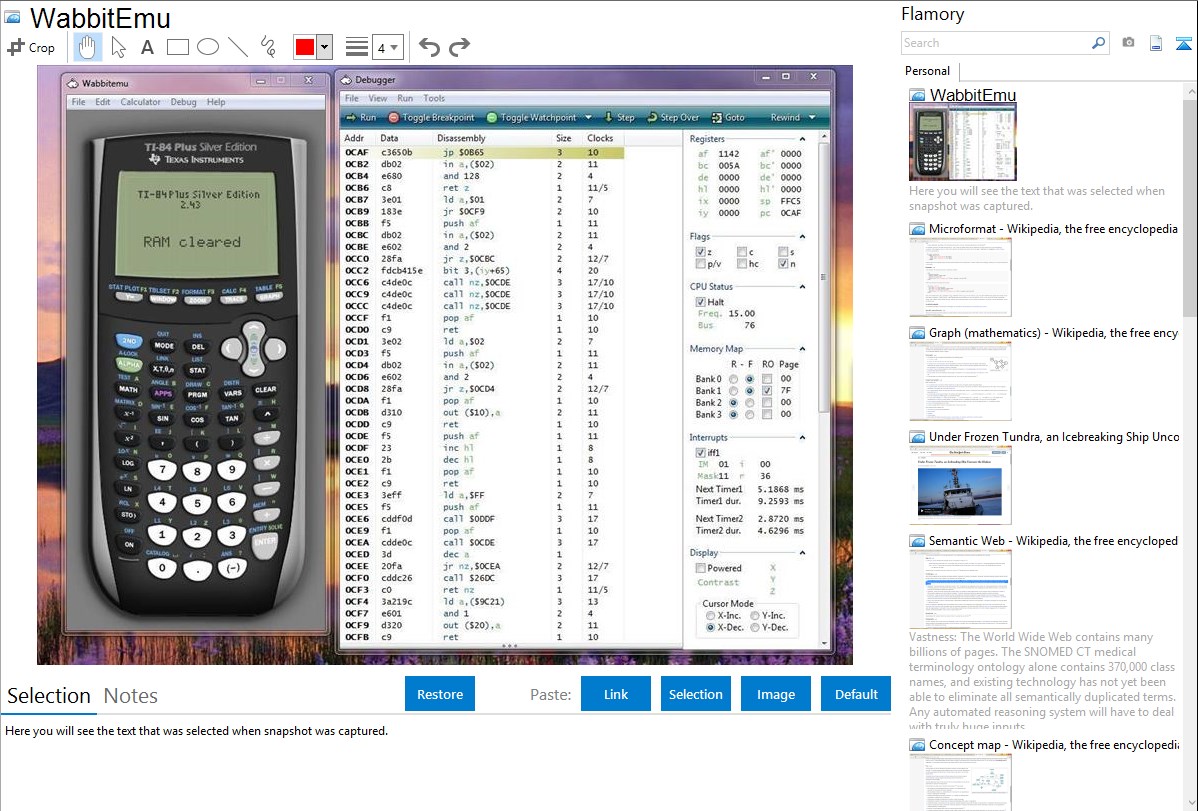Switch to the Notes tab

point(131,696)
